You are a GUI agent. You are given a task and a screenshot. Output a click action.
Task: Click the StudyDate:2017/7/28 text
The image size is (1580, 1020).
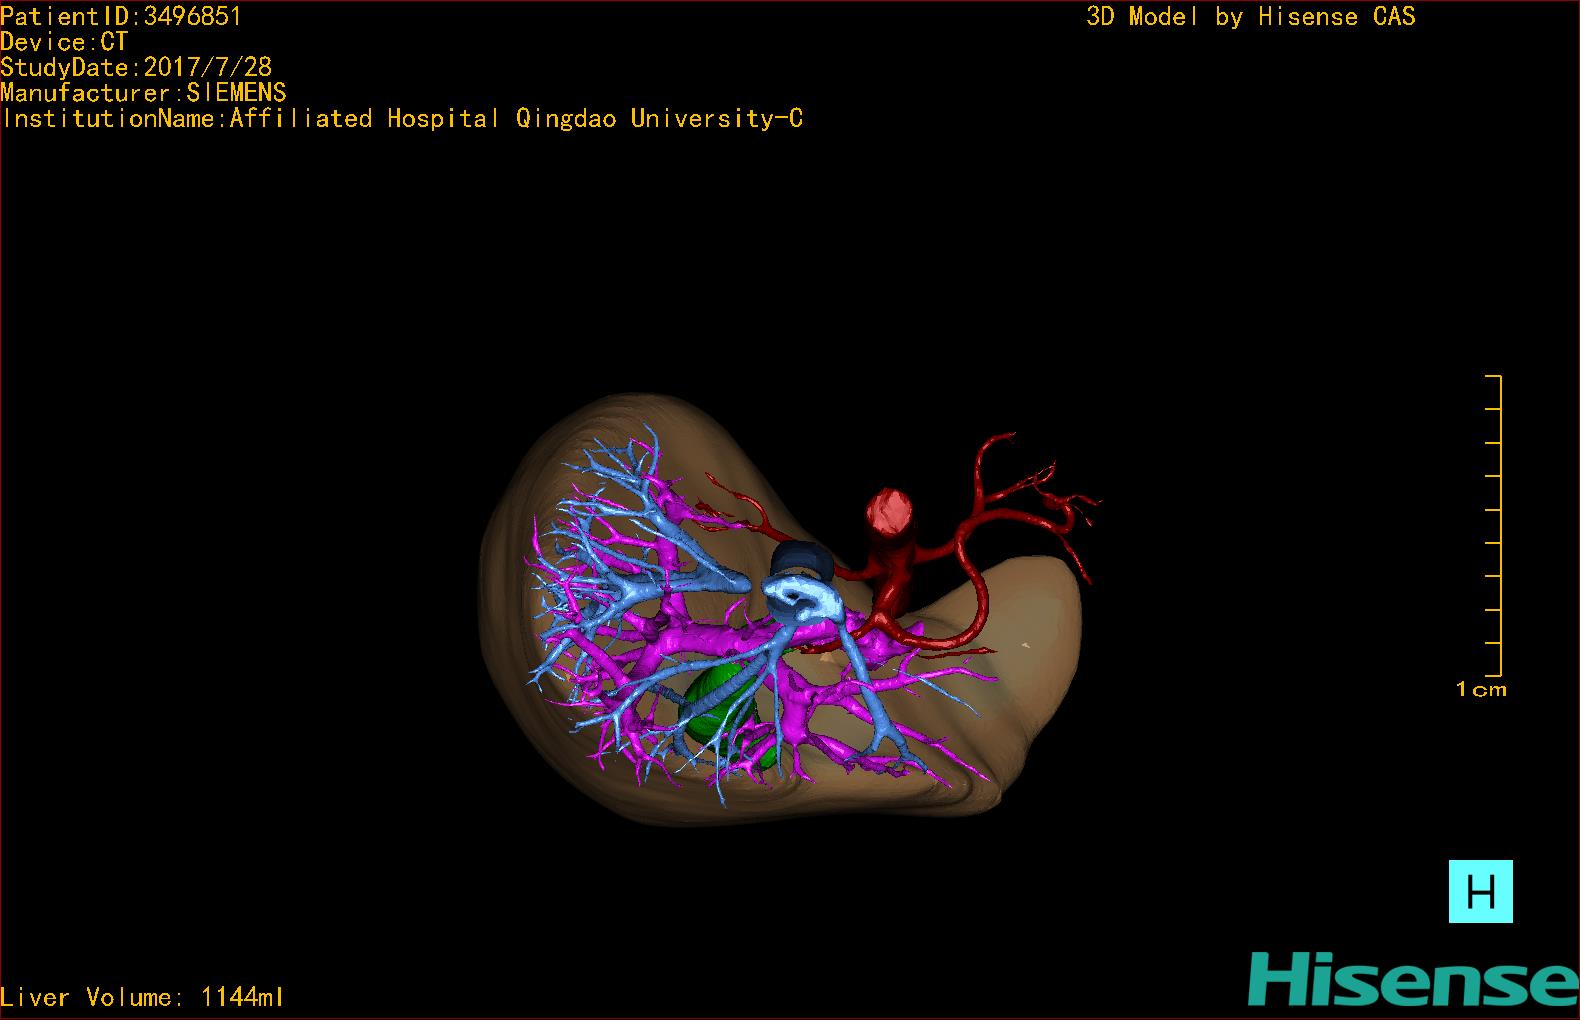point(136,67)
